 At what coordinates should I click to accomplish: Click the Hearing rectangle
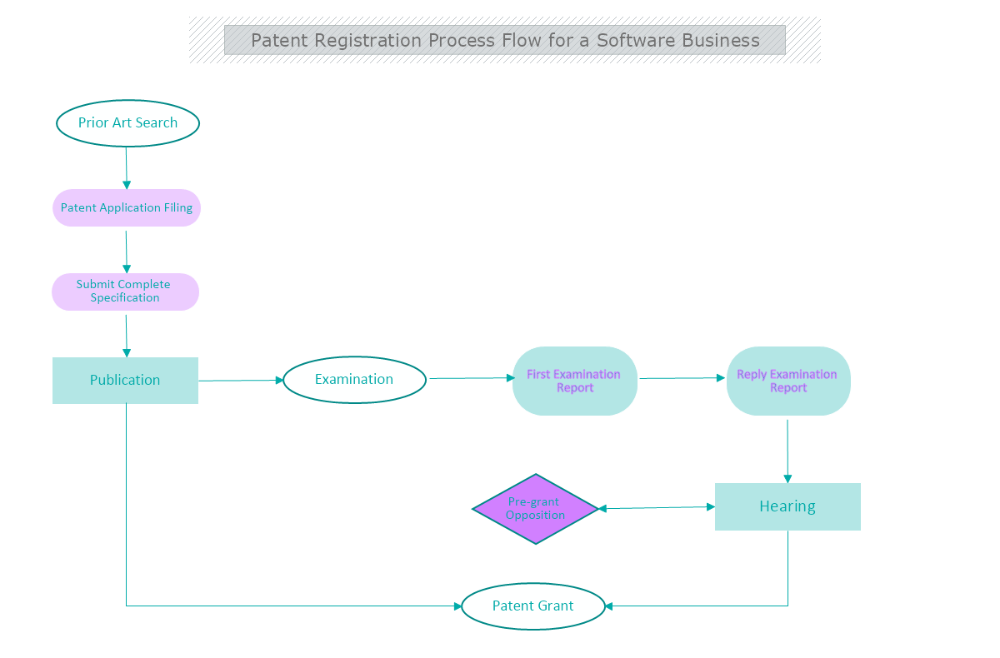pyautogui.click(x=787, y=506)
